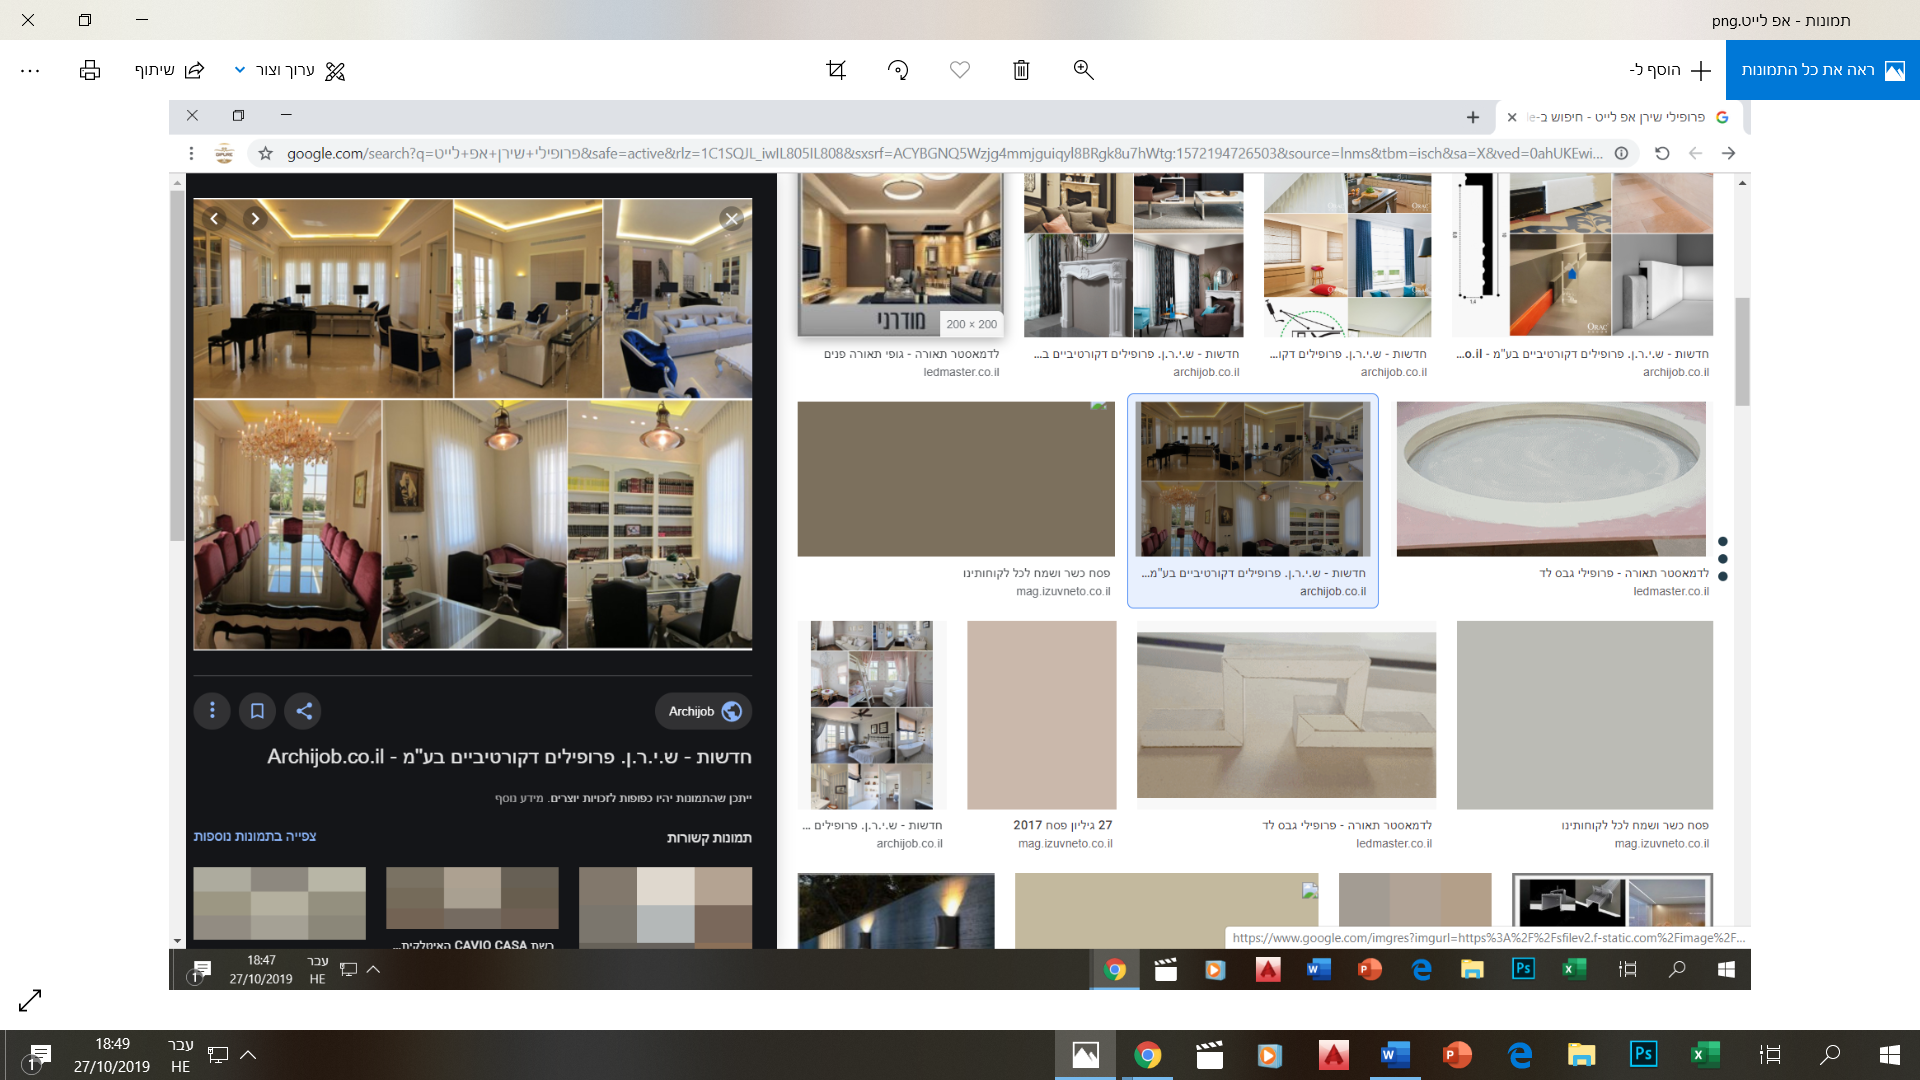Open the three-dot more options menu
This screenshot has width=1920, height=1080.
point(30,70)
